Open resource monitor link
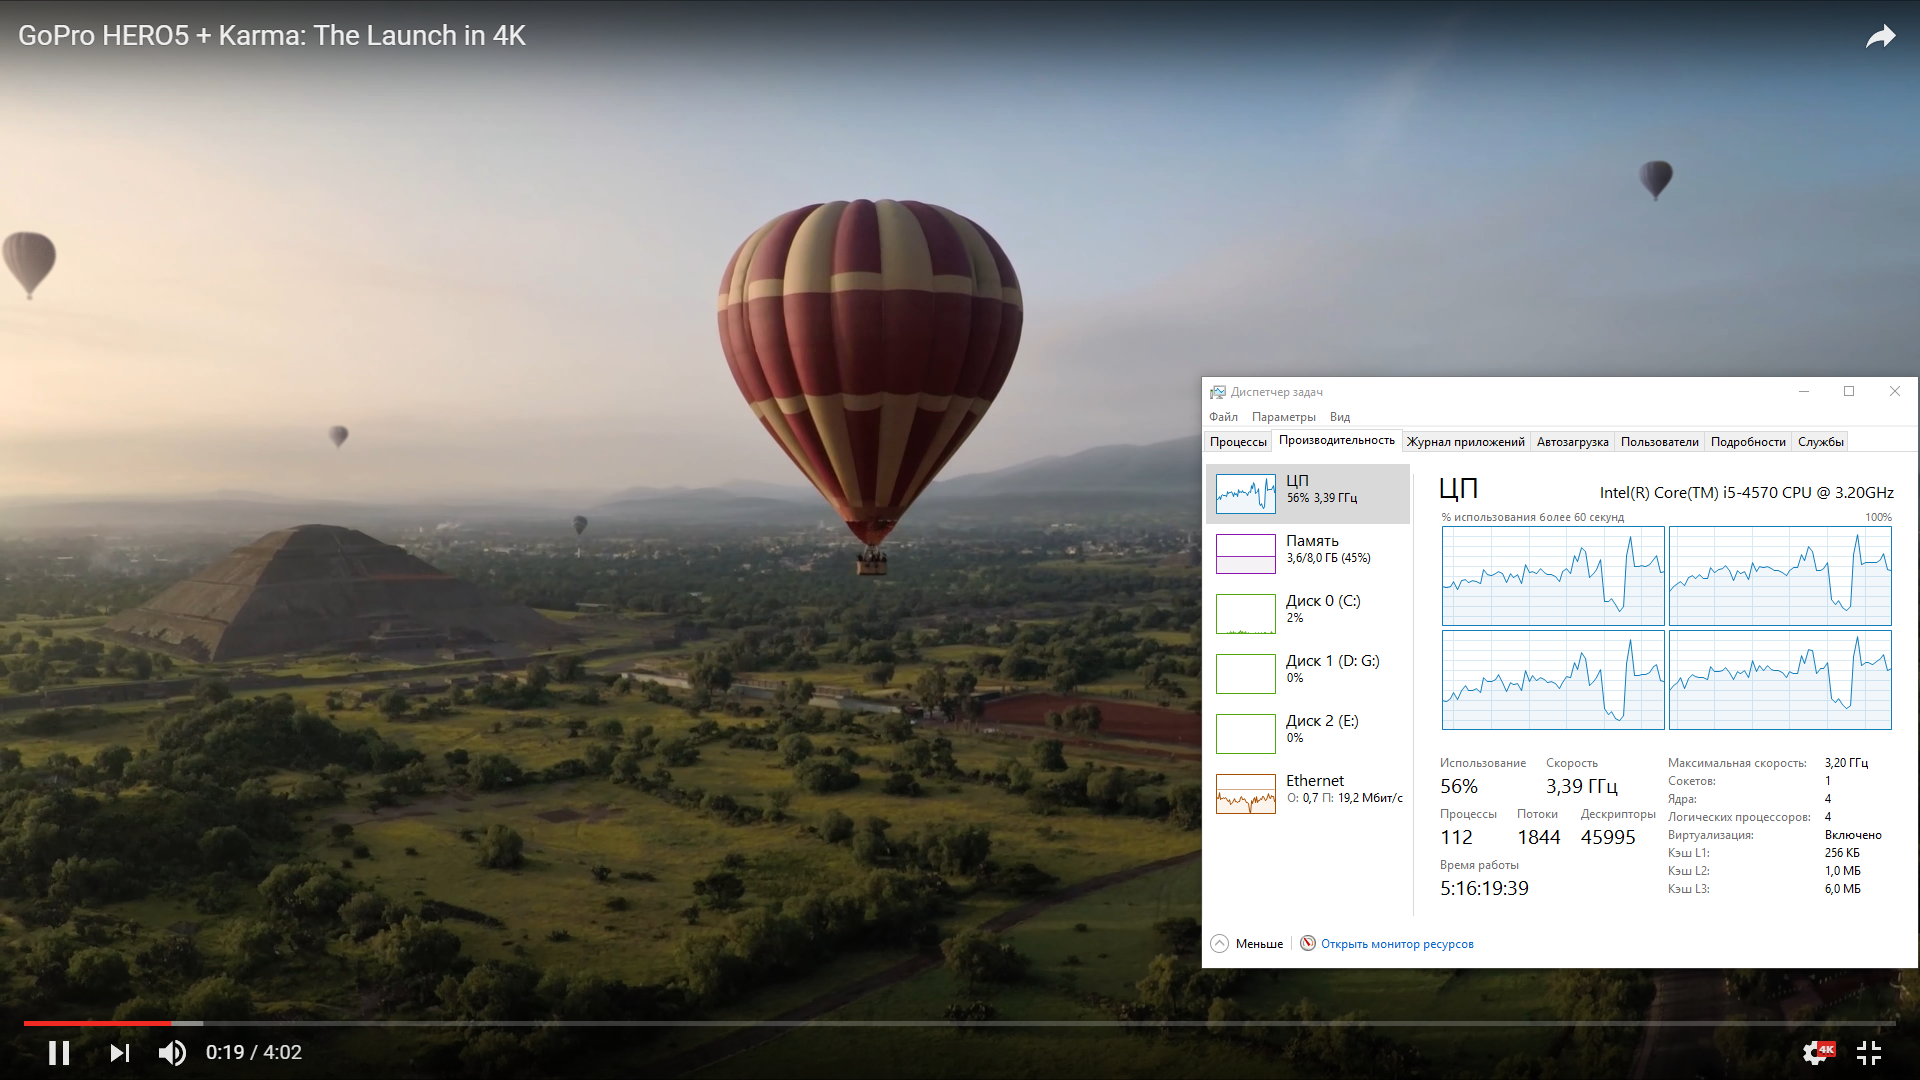Viewport: 1920px width, 1080px height. click(1396, 944)
